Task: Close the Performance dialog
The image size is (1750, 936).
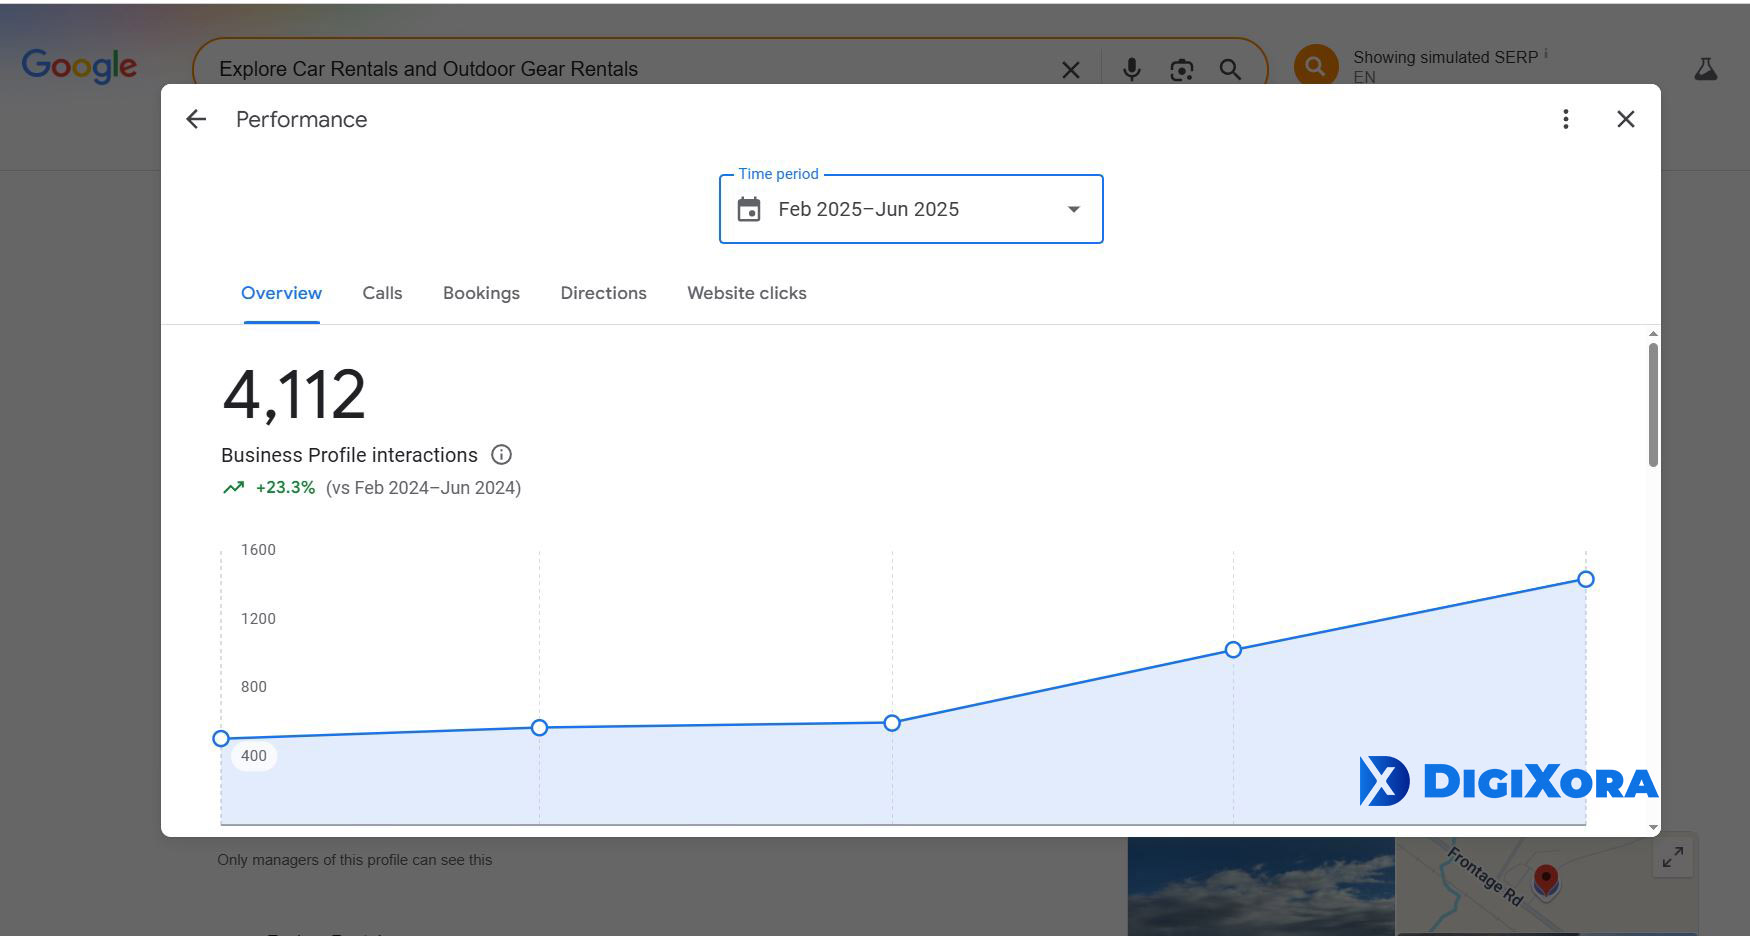Action: [1625, 119]
